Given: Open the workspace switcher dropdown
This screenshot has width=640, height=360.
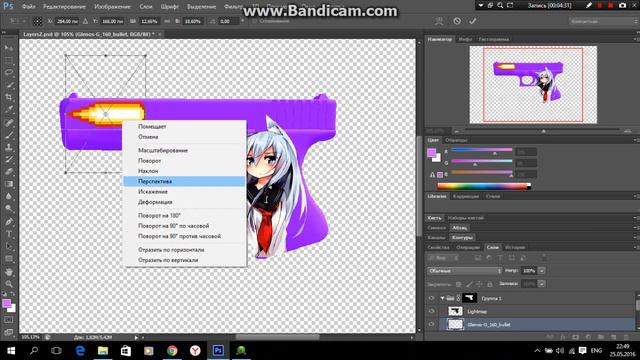Looking at the screenshot, I should click(605, 21).
